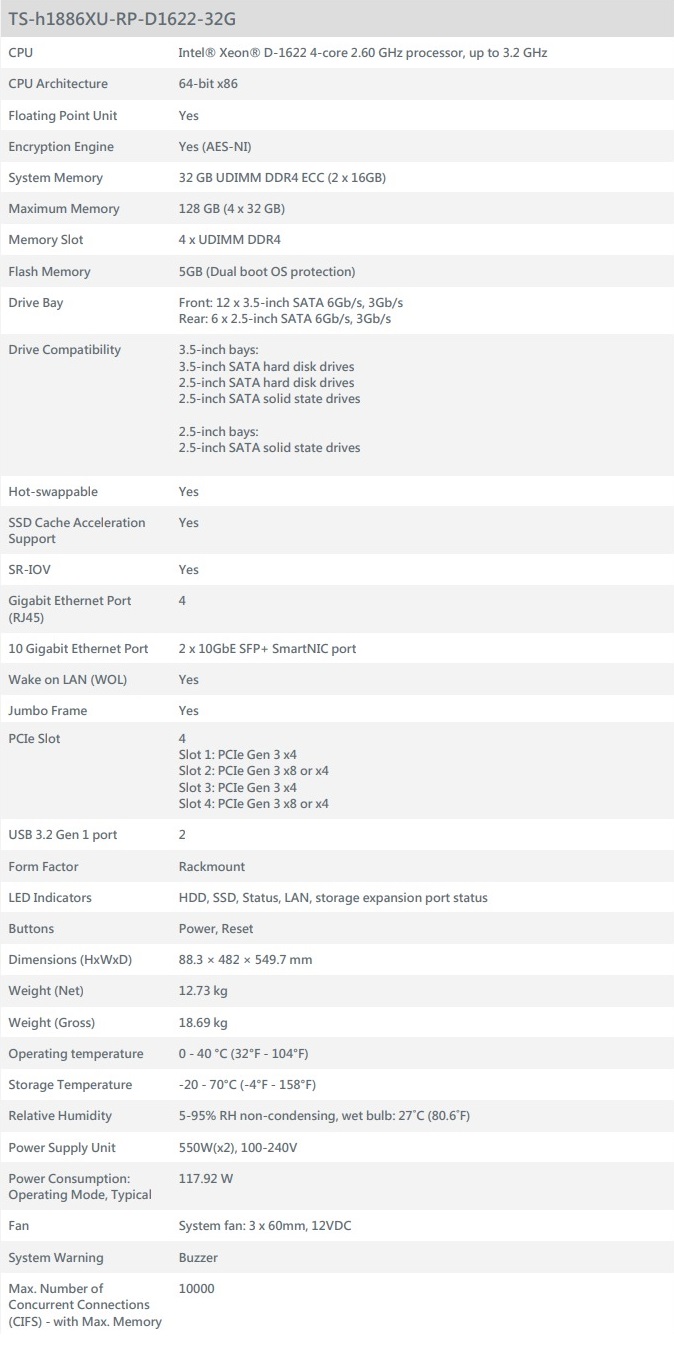Viewport: 674px width, 1350px height.
Task: Click the Intel Xeon D-1622 processor description
Action: pos(362,52)
